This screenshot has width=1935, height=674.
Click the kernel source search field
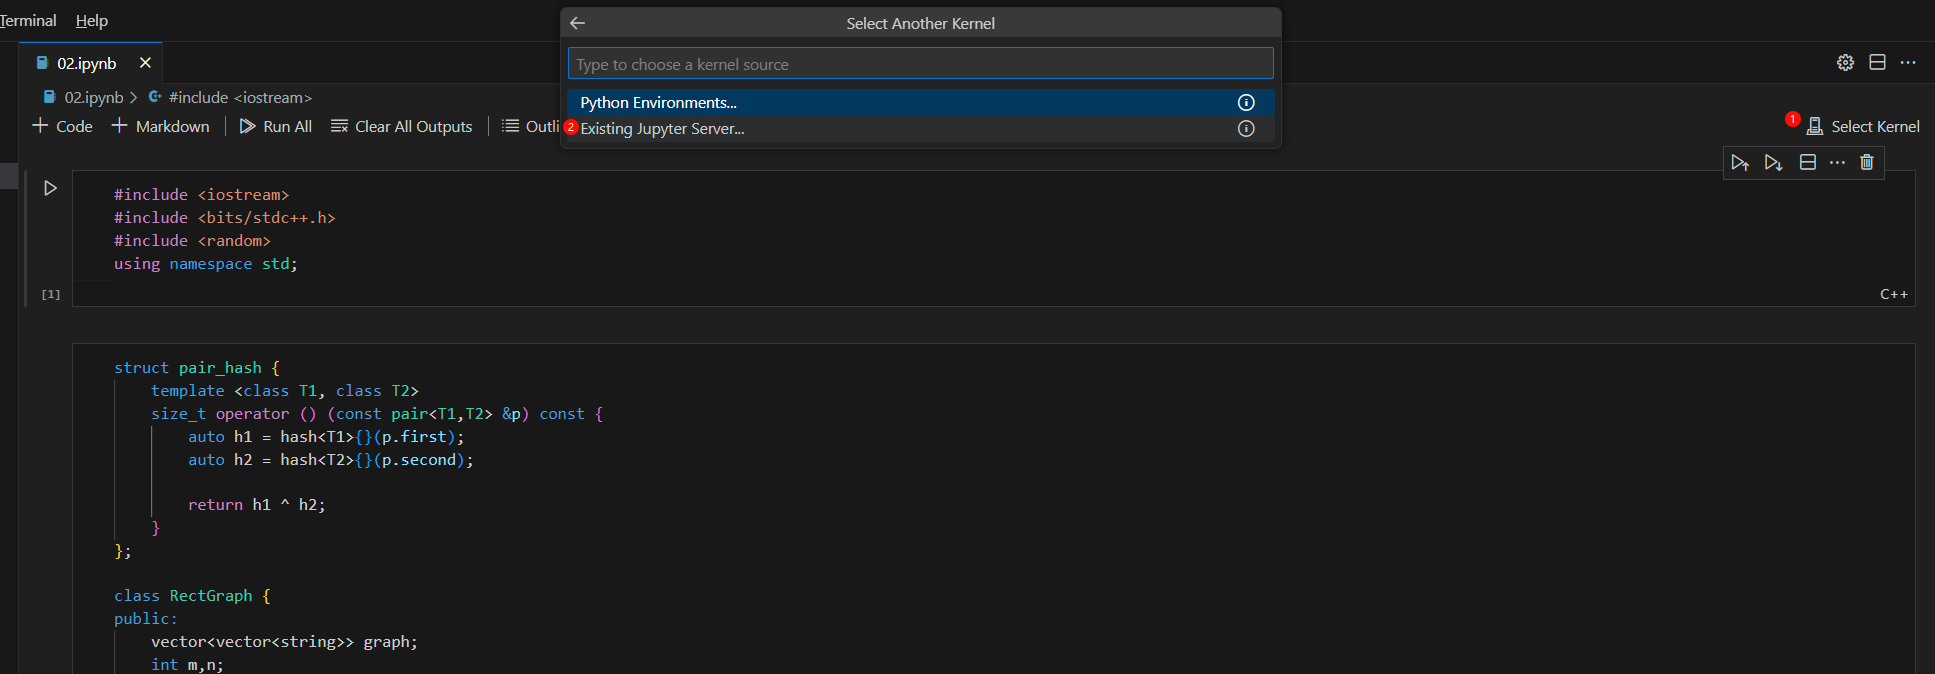[x=920, y=63]
